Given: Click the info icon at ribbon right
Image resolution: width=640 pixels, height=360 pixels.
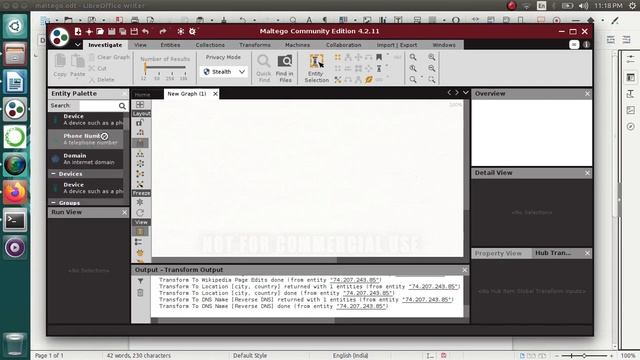Looking at the screenshot, I should pyautogui.click(x=587, y=44).
